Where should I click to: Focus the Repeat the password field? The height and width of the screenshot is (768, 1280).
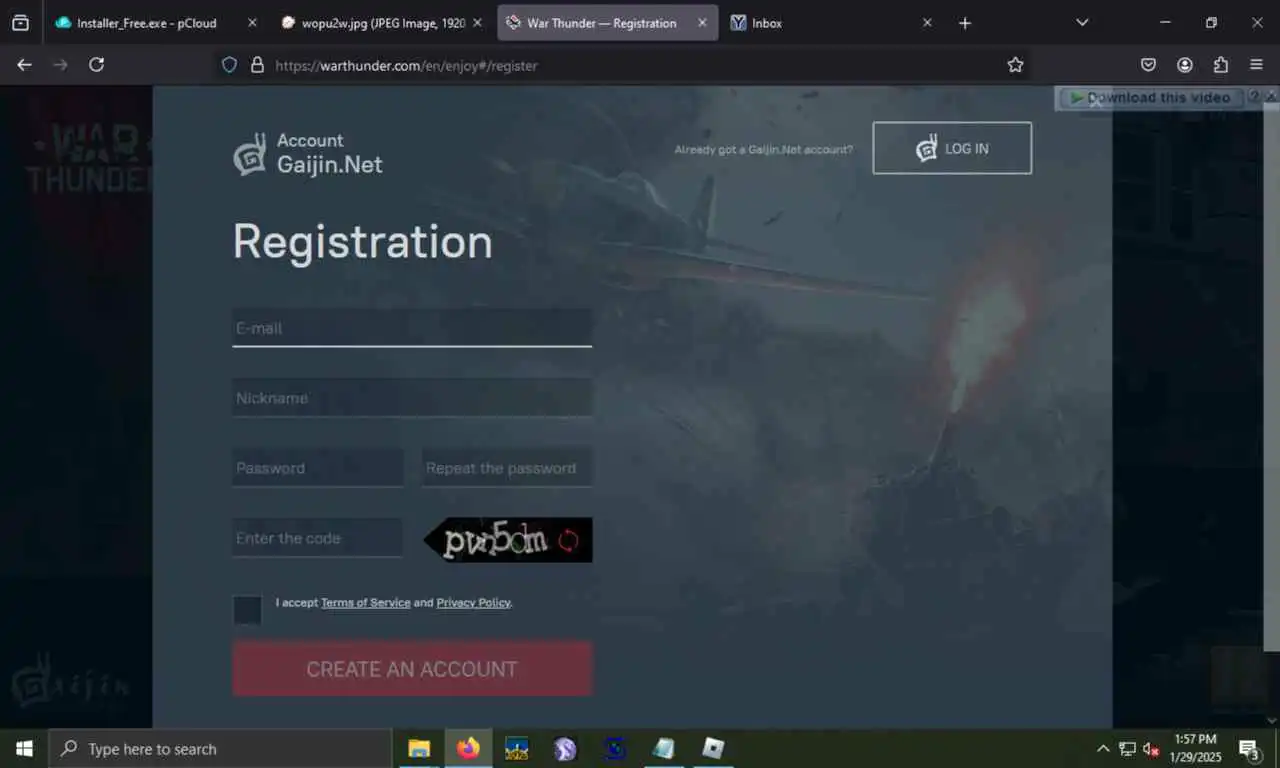click(x=507, y=468)
